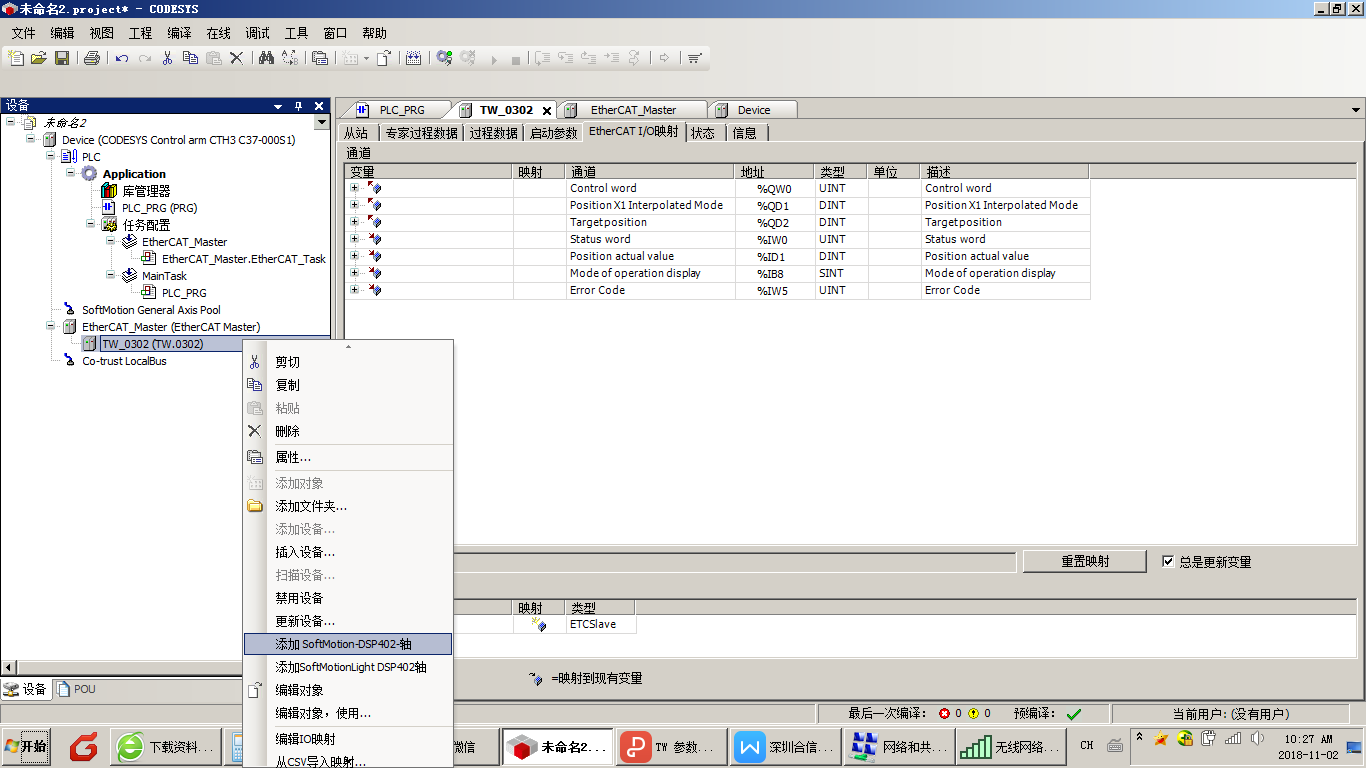
Task: Open toolbar options at far right
Action: coord(695,58)
